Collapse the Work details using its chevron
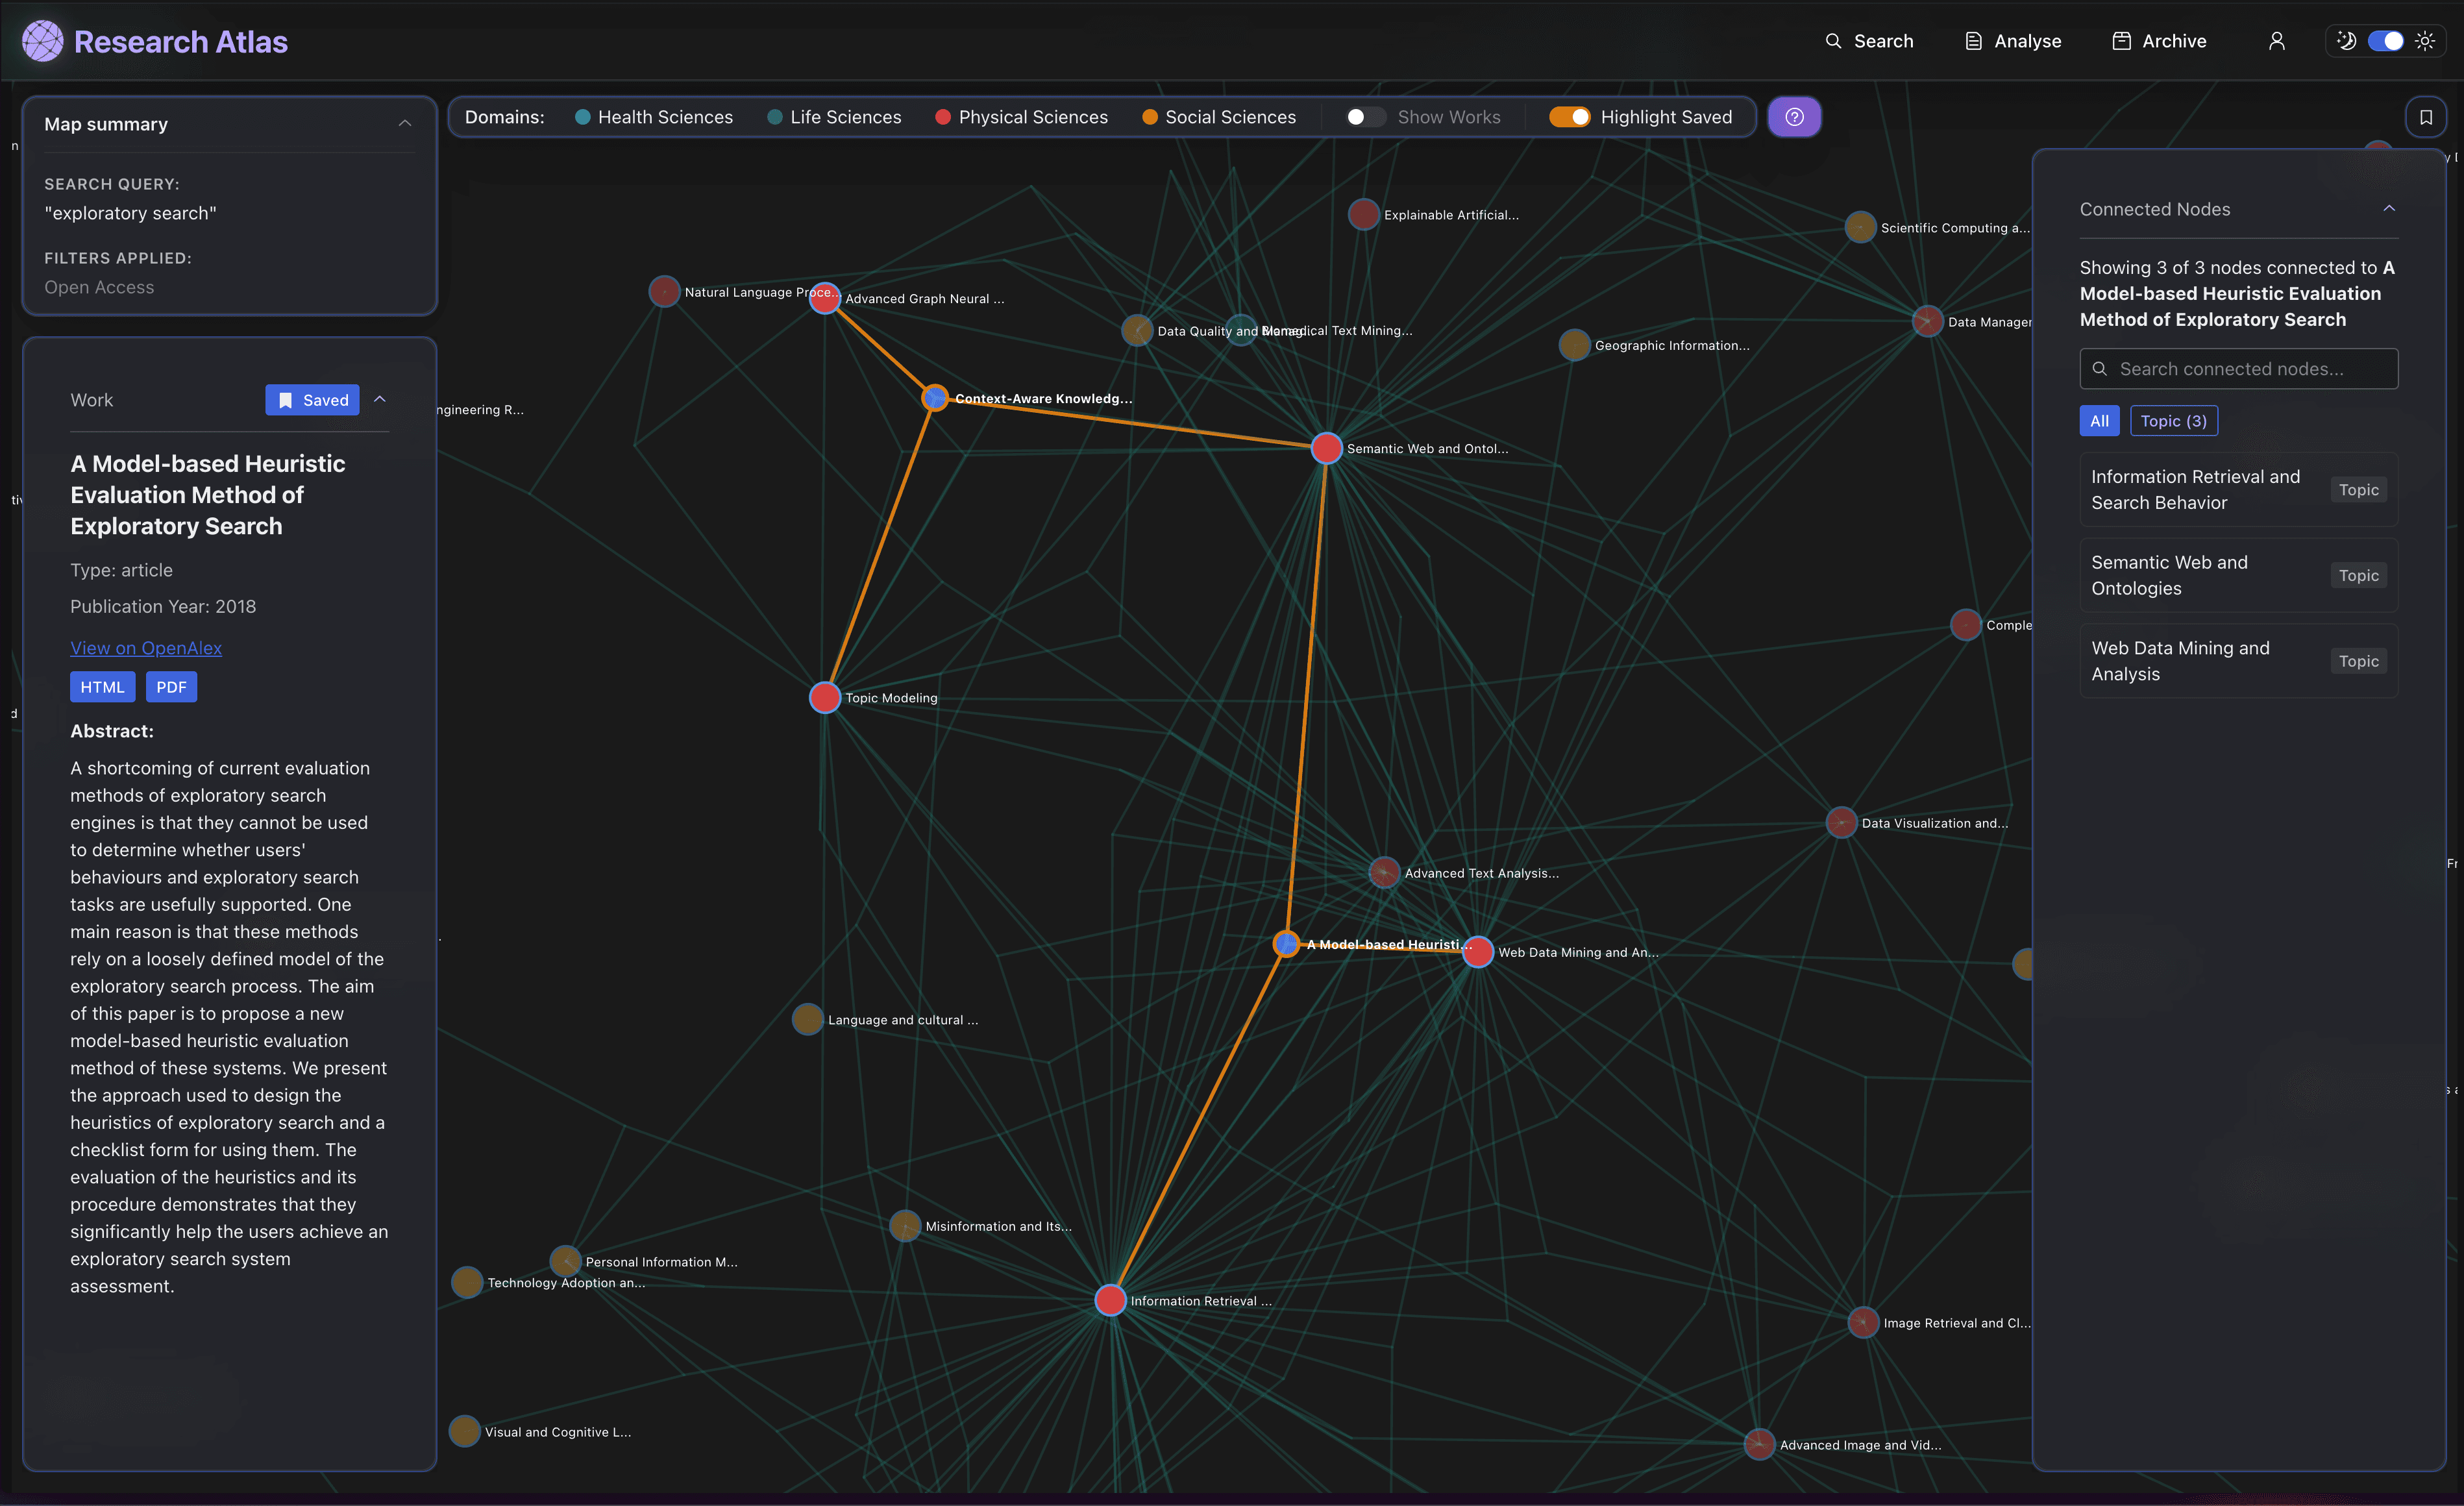 [380, 399]
